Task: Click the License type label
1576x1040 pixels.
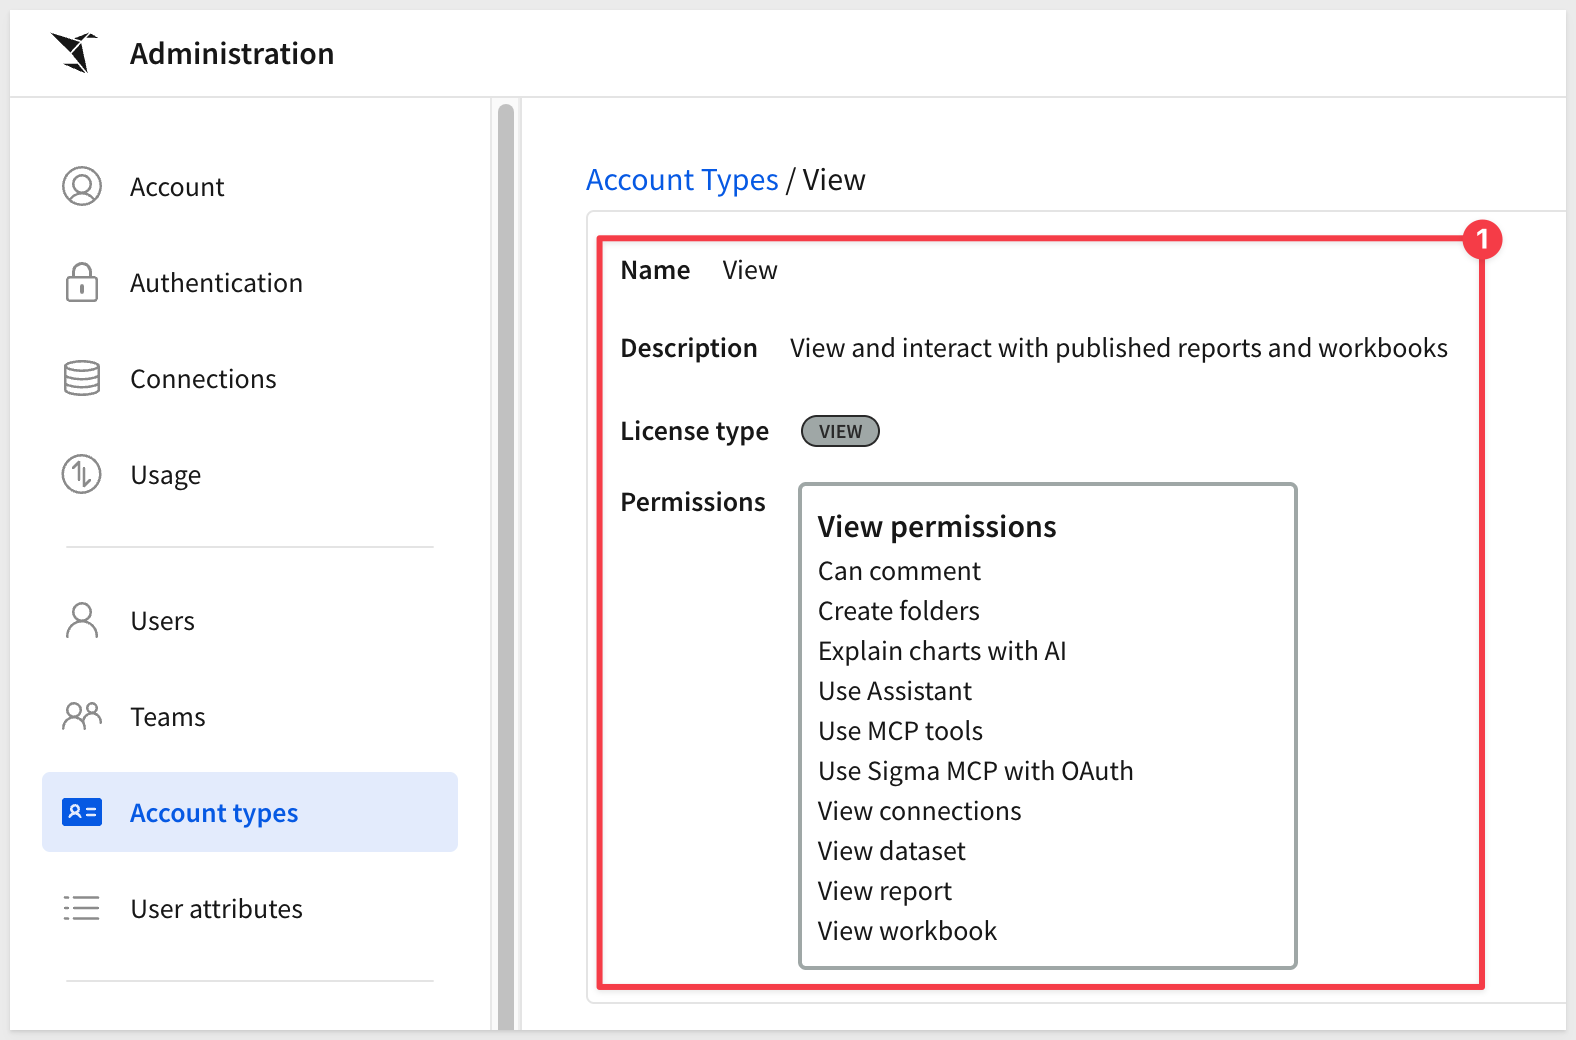Action: coord(695,431)
